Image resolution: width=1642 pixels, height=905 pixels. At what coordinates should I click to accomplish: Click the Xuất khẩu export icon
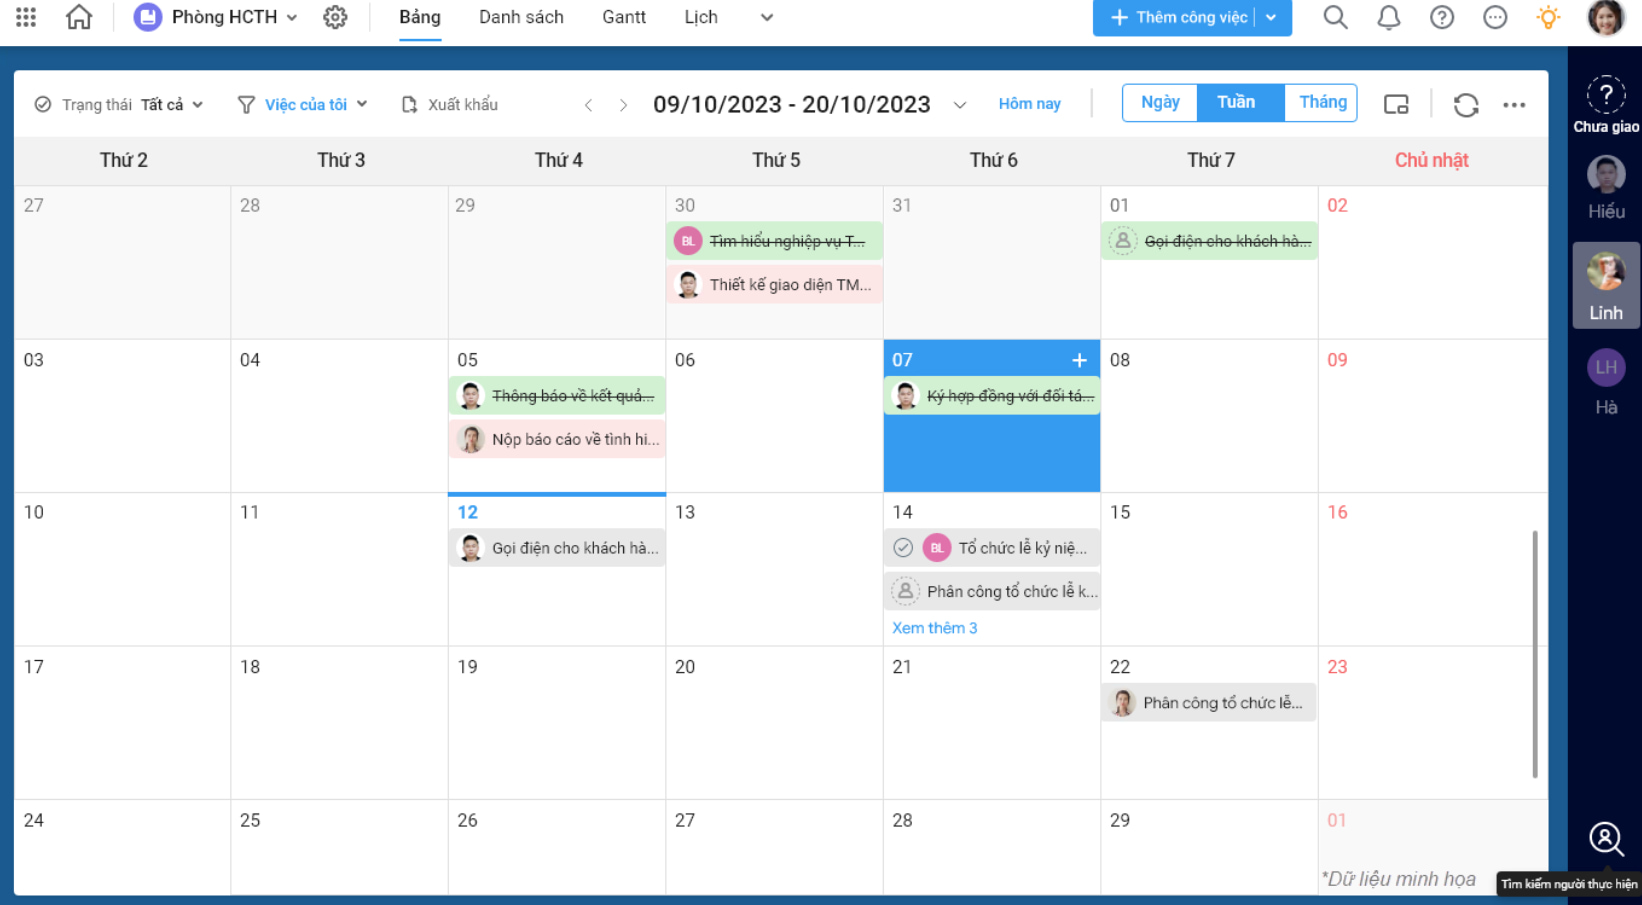pos(409,105)
